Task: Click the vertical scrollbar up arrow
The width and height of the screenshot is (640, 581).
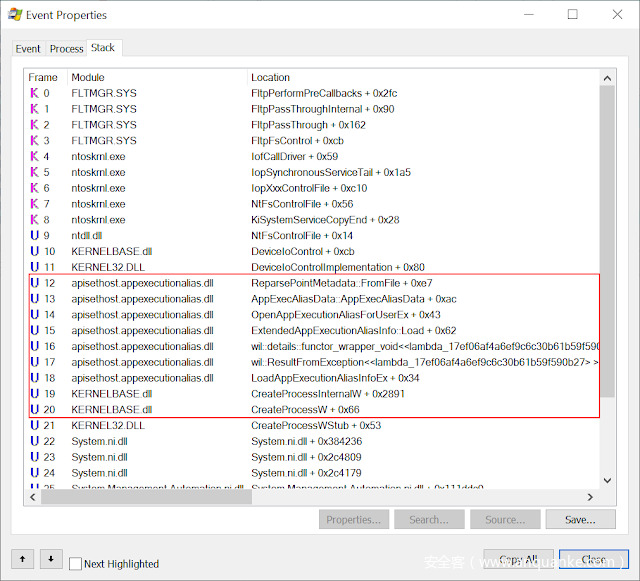Action: tap(607, 78)
